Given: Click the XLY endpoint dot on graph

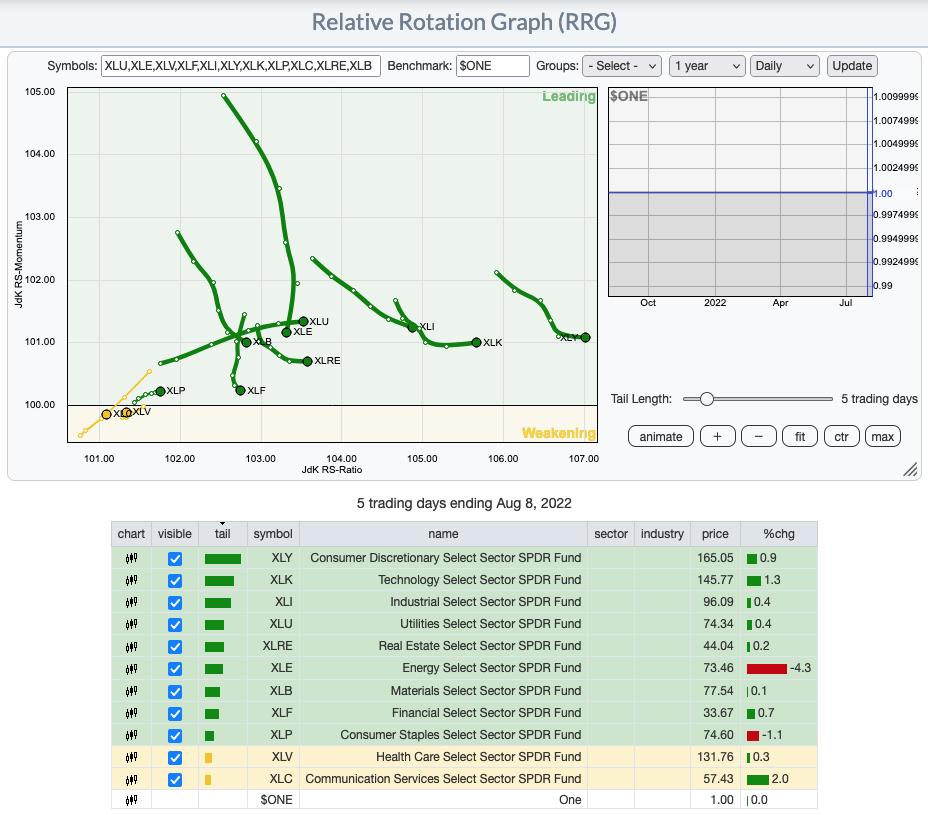Looking at the screenshot, I should click(585, 337).
